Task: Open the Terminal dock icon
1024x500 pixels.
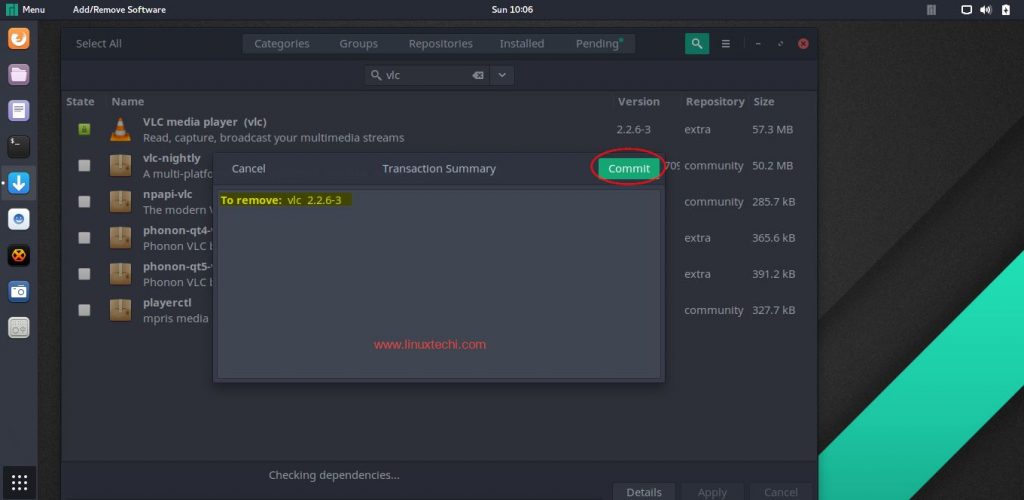Action: coord(18,147)
